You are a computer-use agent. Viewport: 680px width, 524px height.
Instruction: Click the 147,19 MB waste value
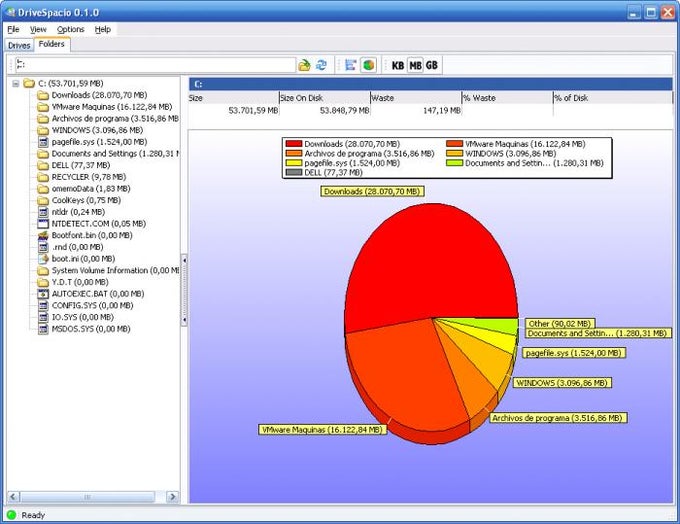(x=441, y=111)
